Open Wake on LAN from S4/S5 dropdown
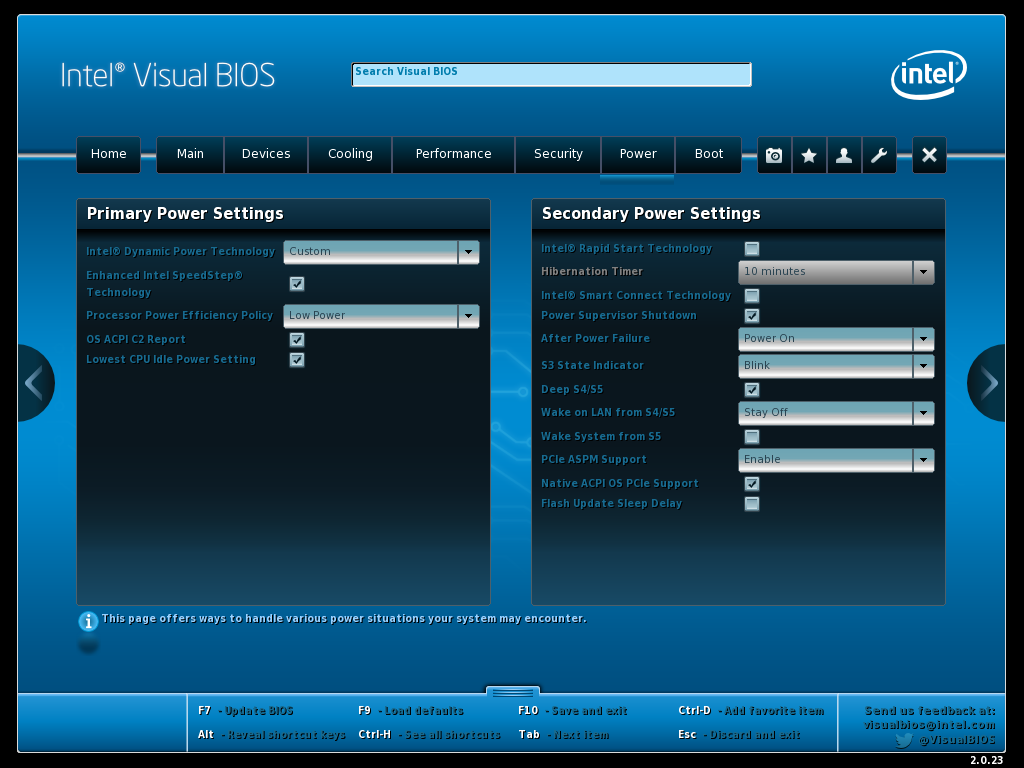This screenshot has height=768, width=1024. click(x=836, y=413)
